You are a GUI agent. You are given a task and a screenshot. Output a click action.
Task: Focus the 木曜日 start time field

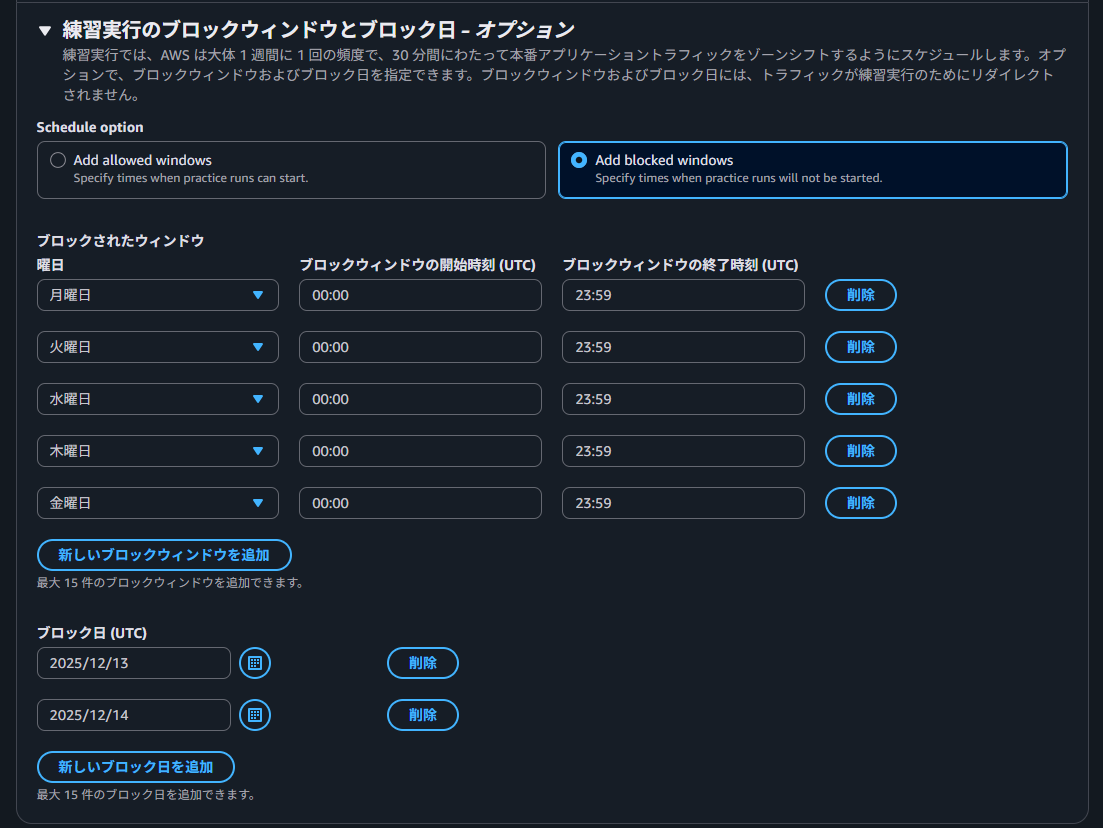tap(420, 451)
